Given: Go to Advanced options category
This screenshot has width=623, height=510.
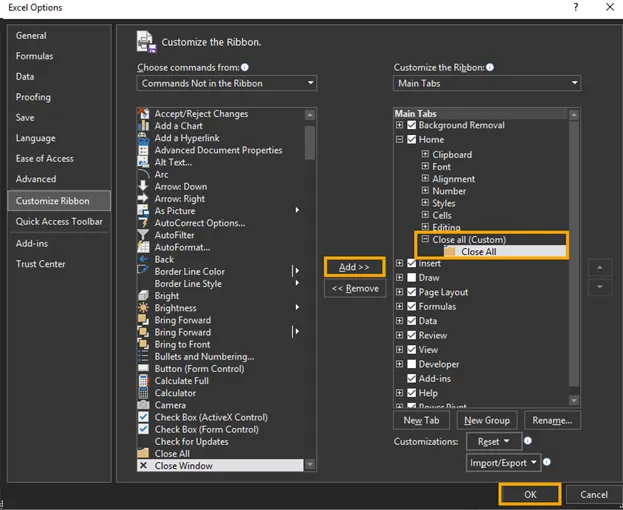Looking at the screenshot, I should 36,179.
